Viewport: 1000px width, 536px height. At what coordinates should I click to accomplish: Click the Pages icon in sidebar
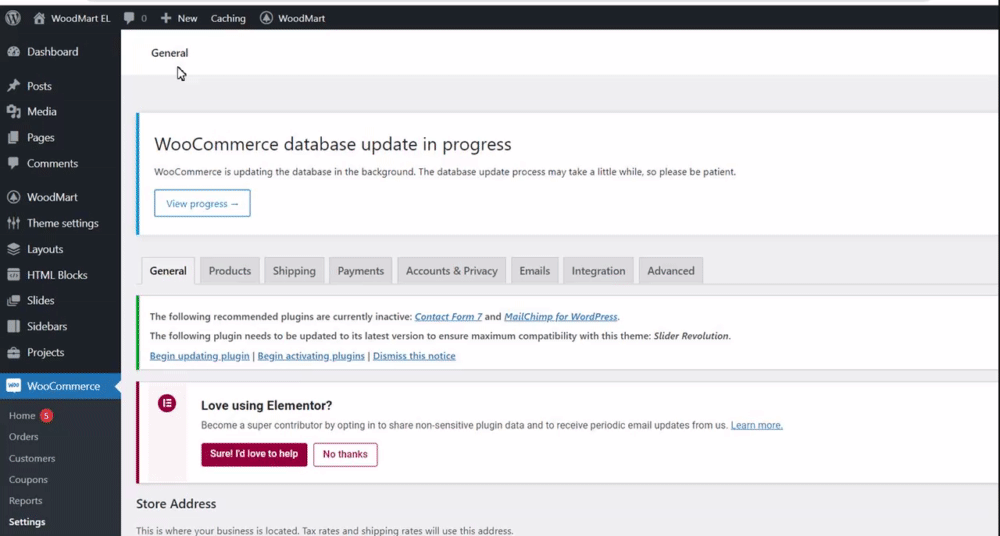13,137
